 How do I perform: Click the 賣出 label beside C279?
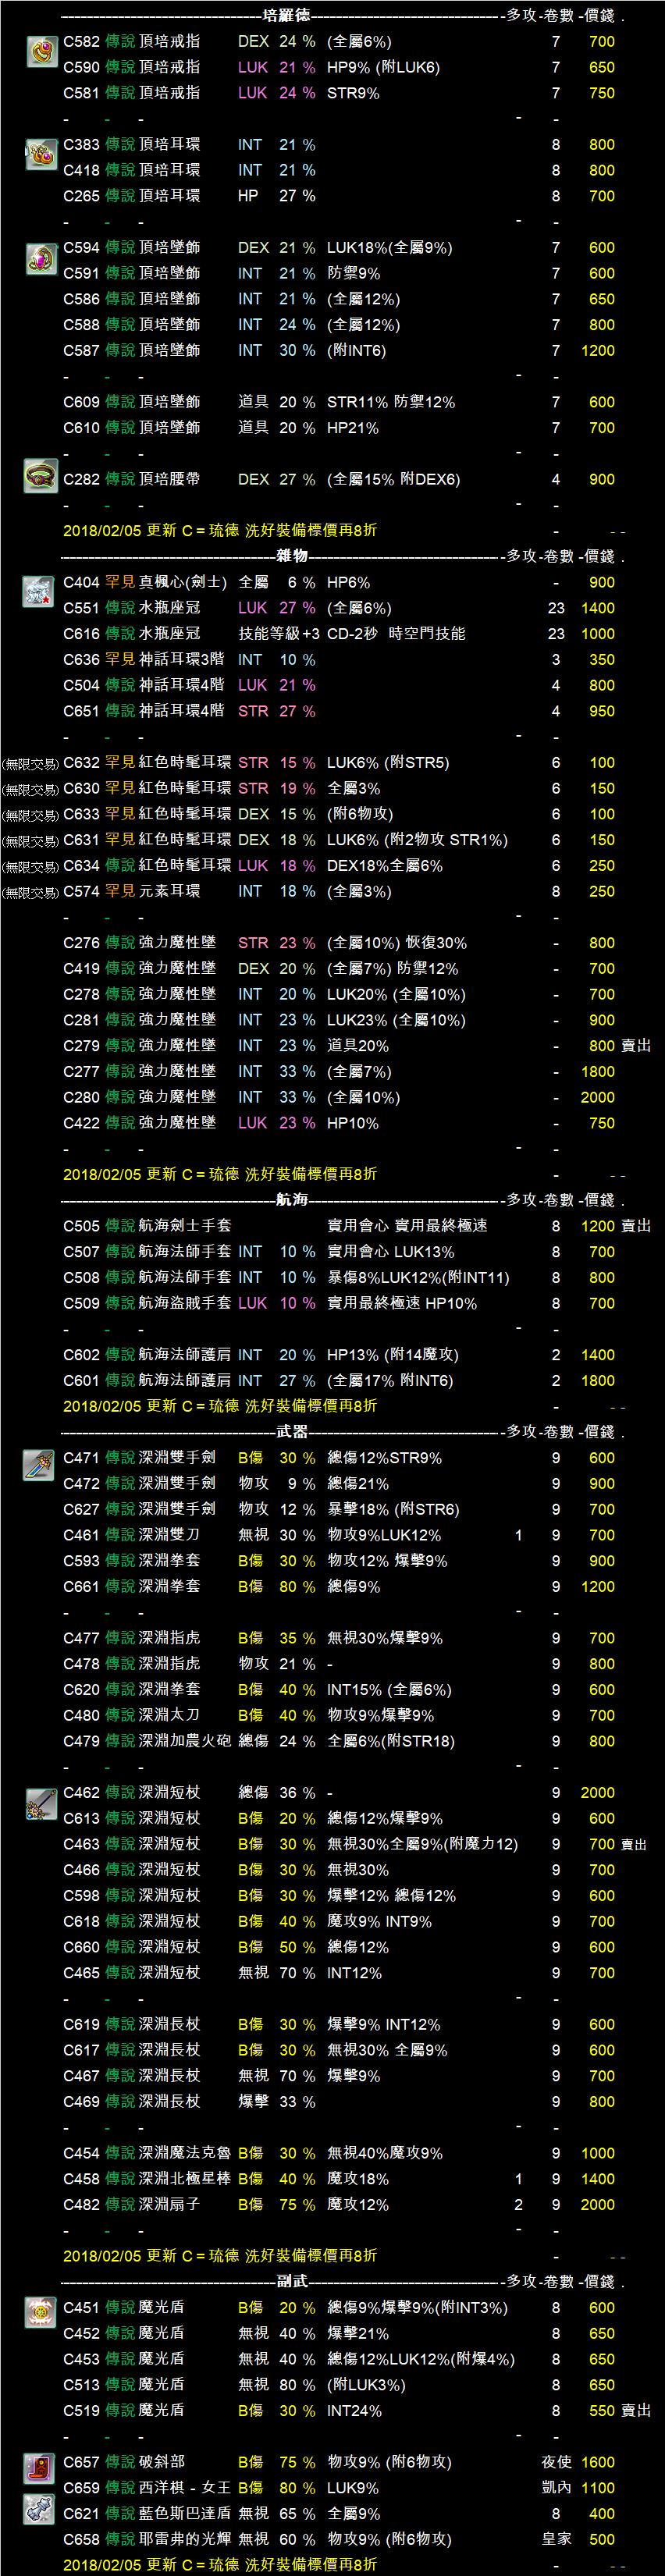[x=635, y=1046]
